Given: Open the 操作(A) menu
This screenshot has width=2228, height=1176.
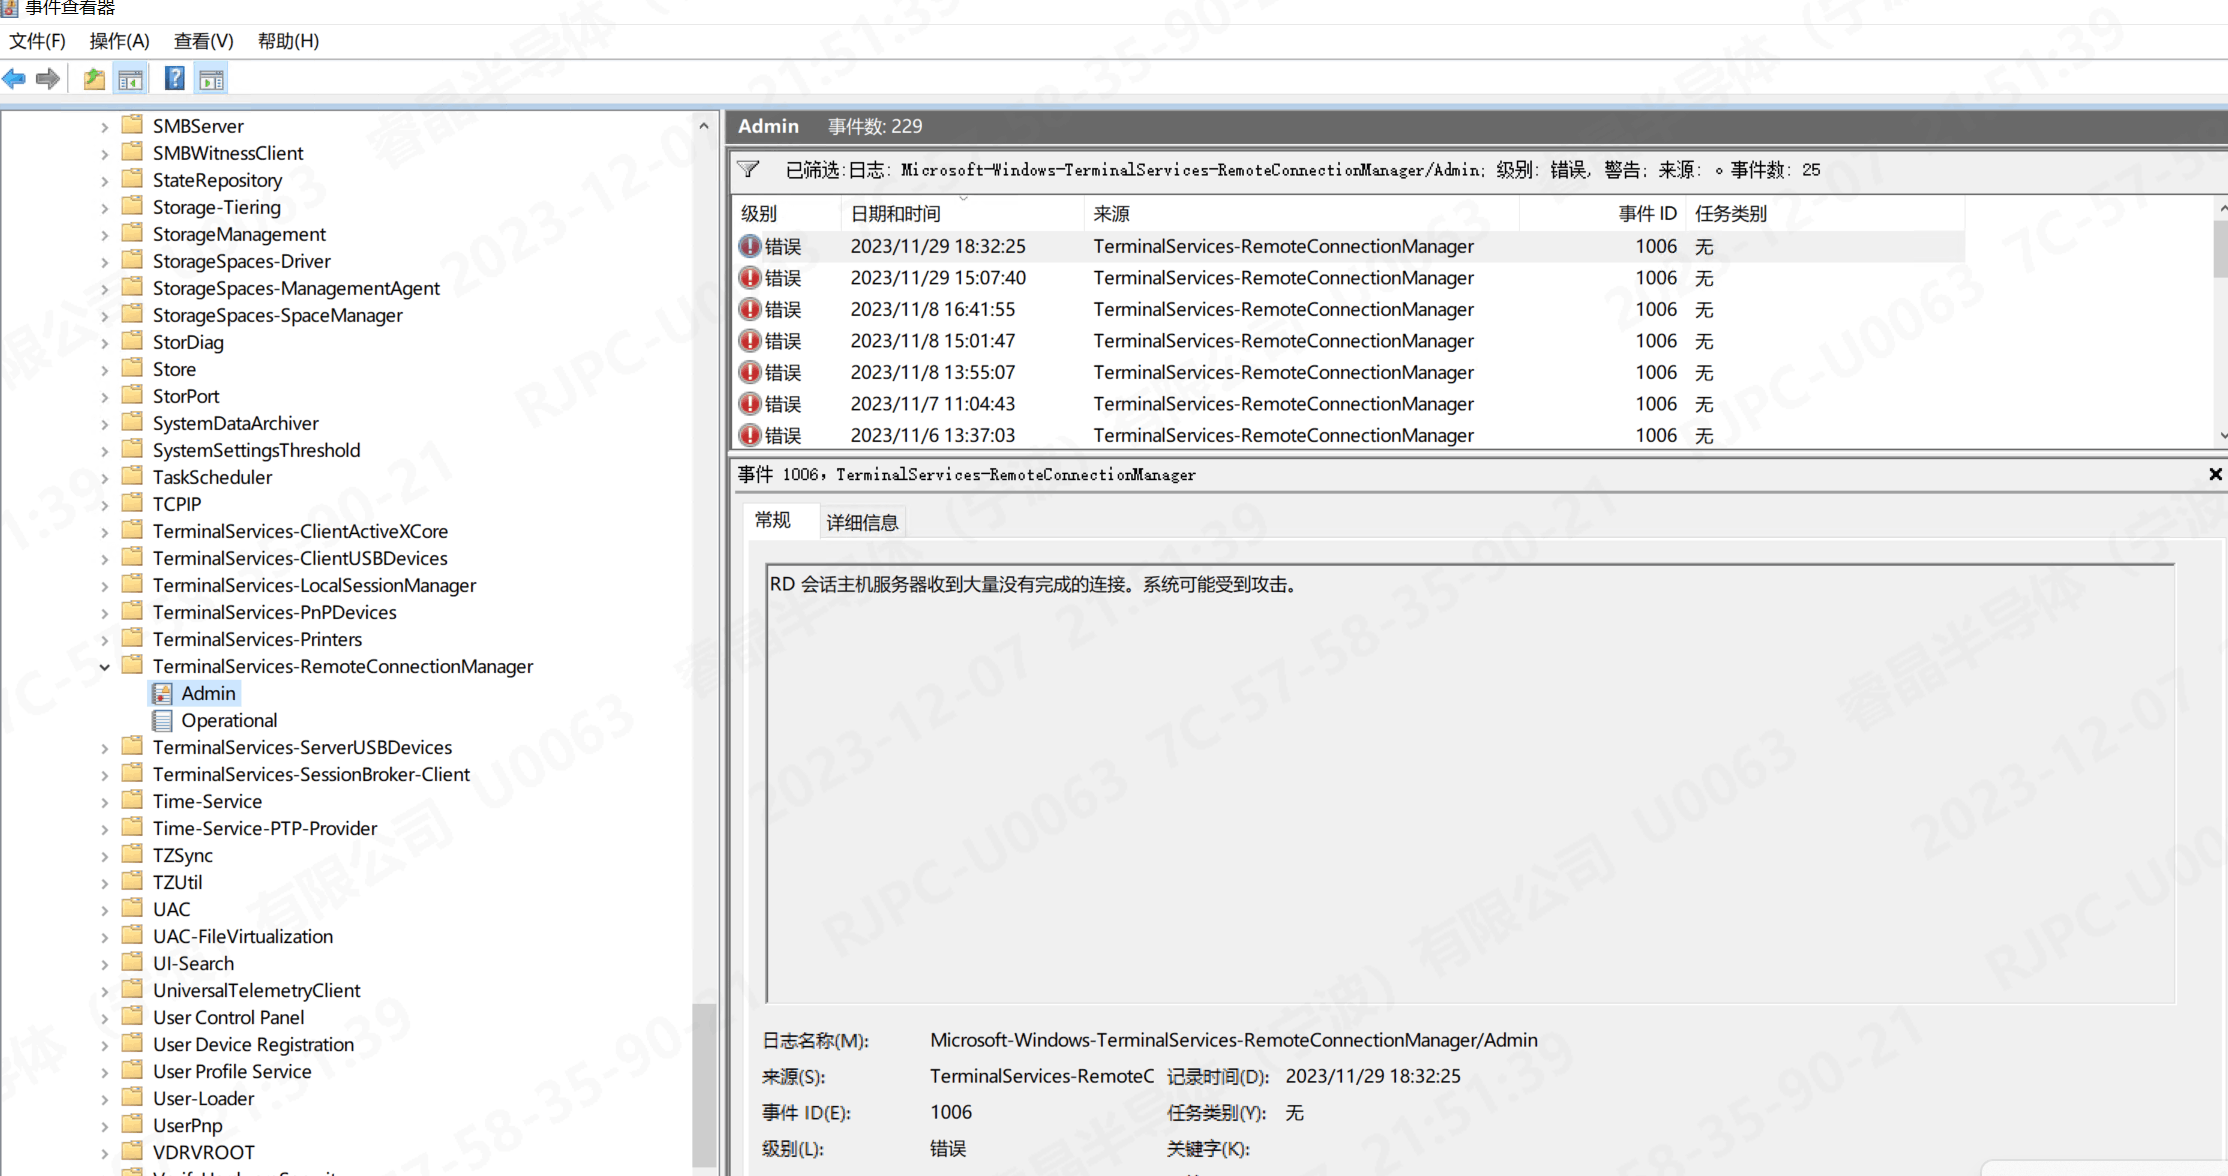Looking at the screenshot, I should pyautogui.click(x=119, y=41).
